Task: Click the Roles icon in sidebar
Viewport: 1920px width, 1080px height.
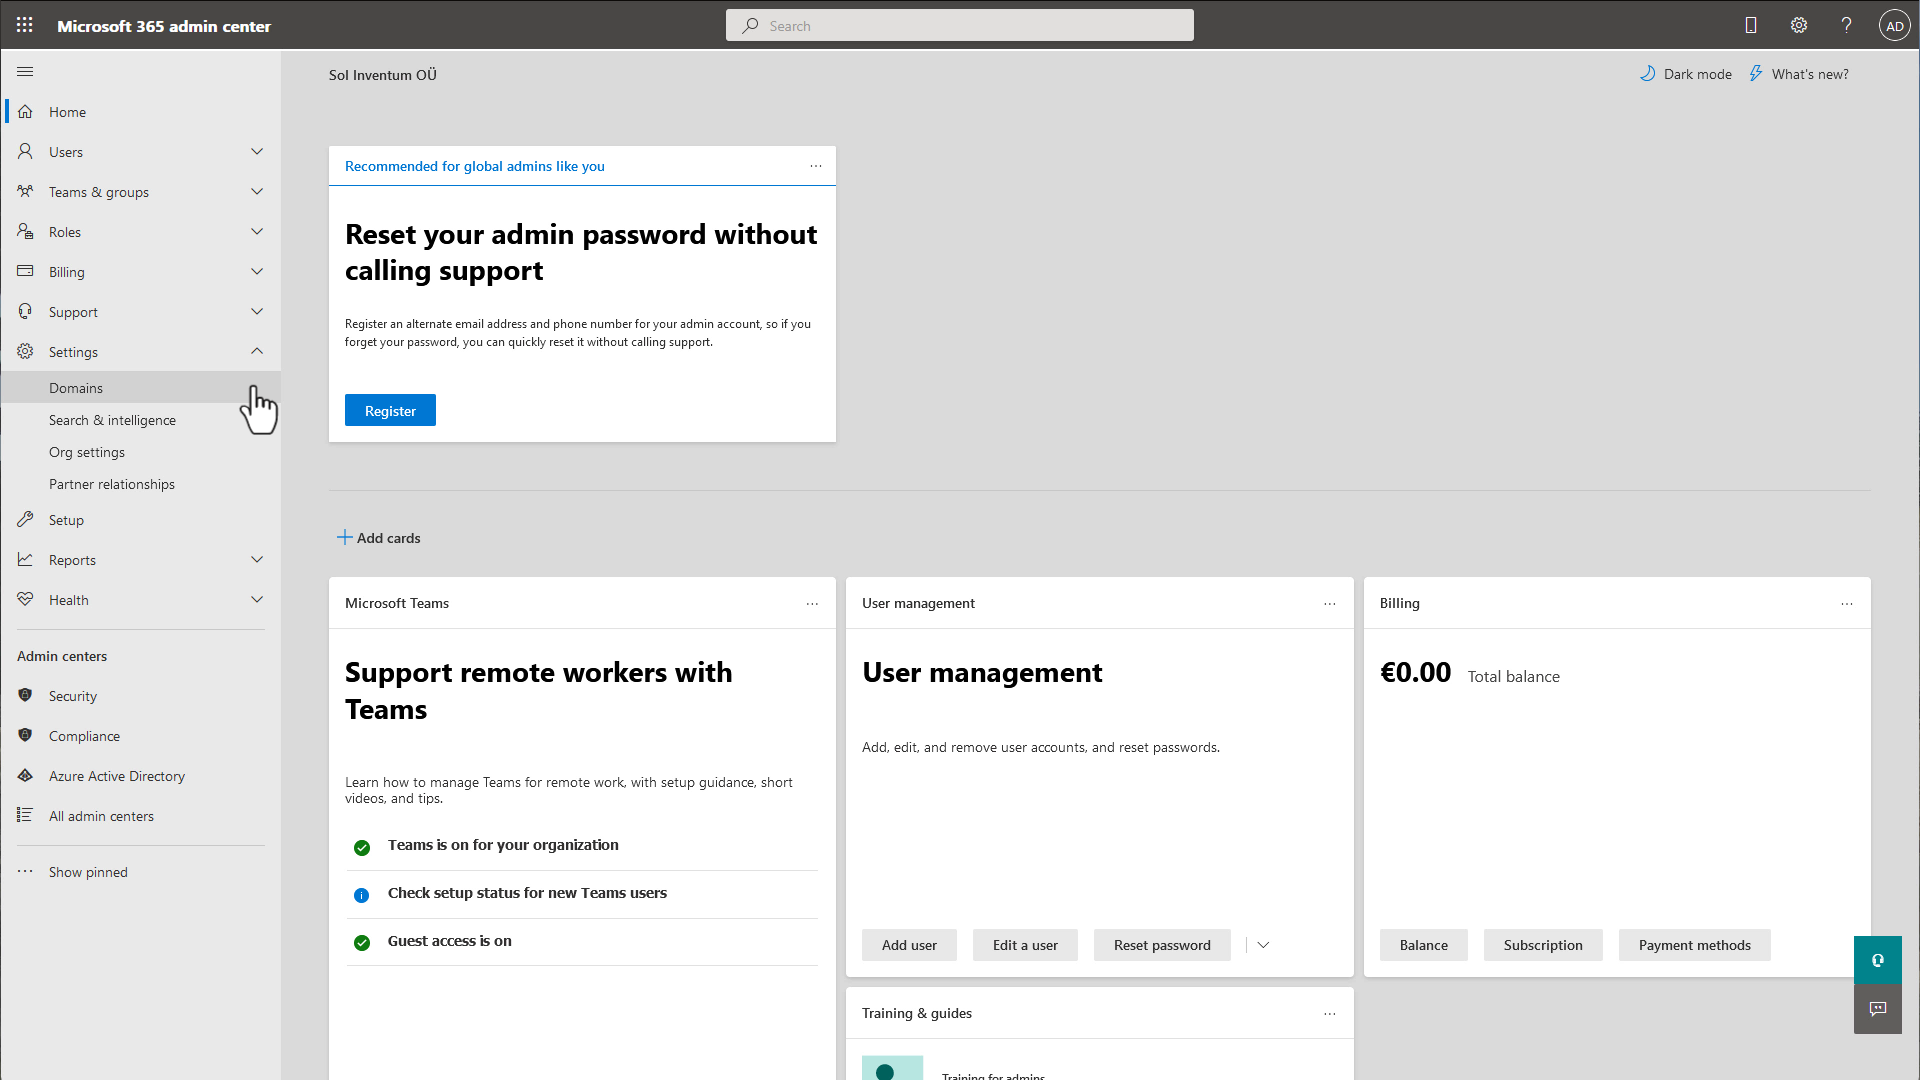Action: 25,232
